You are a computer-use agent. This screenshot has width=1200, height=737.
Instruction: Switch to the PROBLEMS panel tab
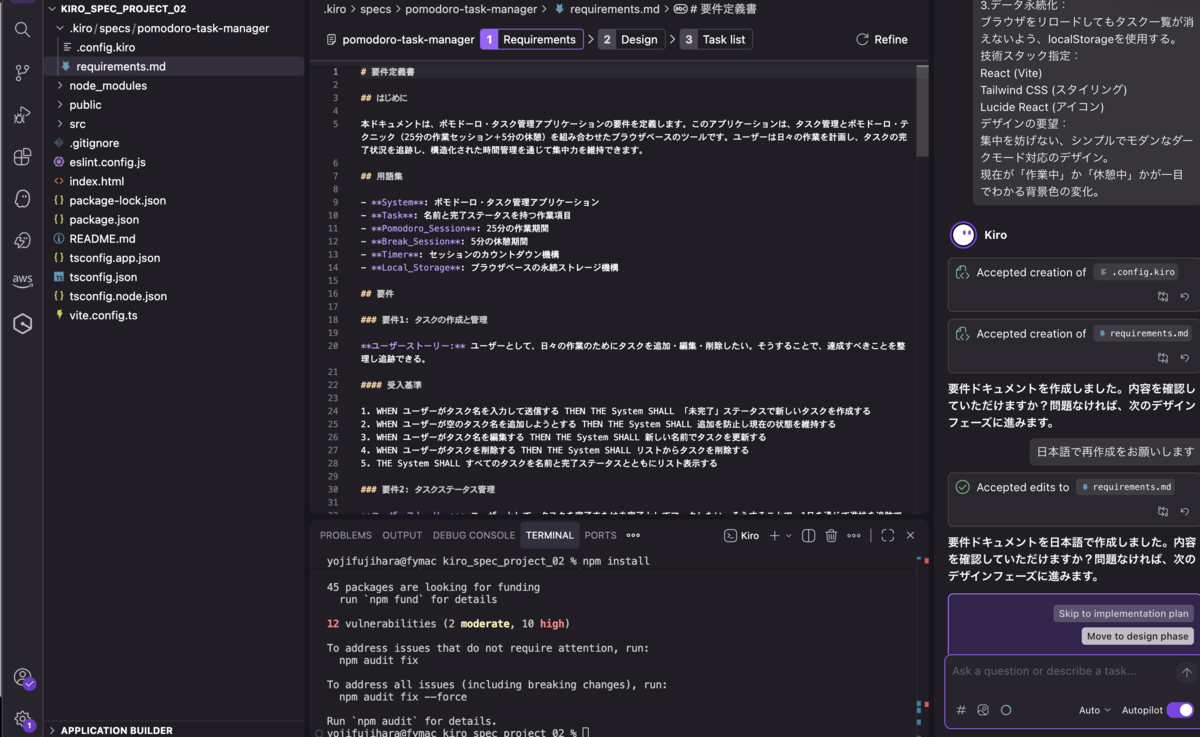click(x=346, y=536)
